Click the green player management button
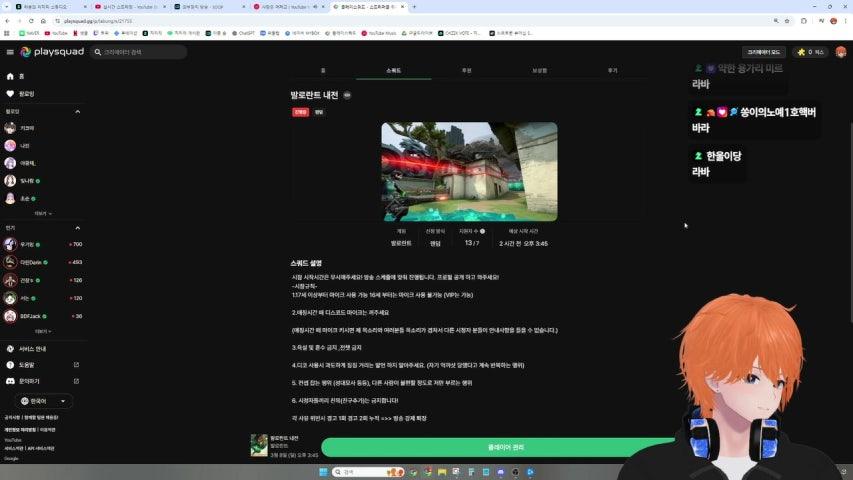 pyautogui.click(x=498, y=447)
